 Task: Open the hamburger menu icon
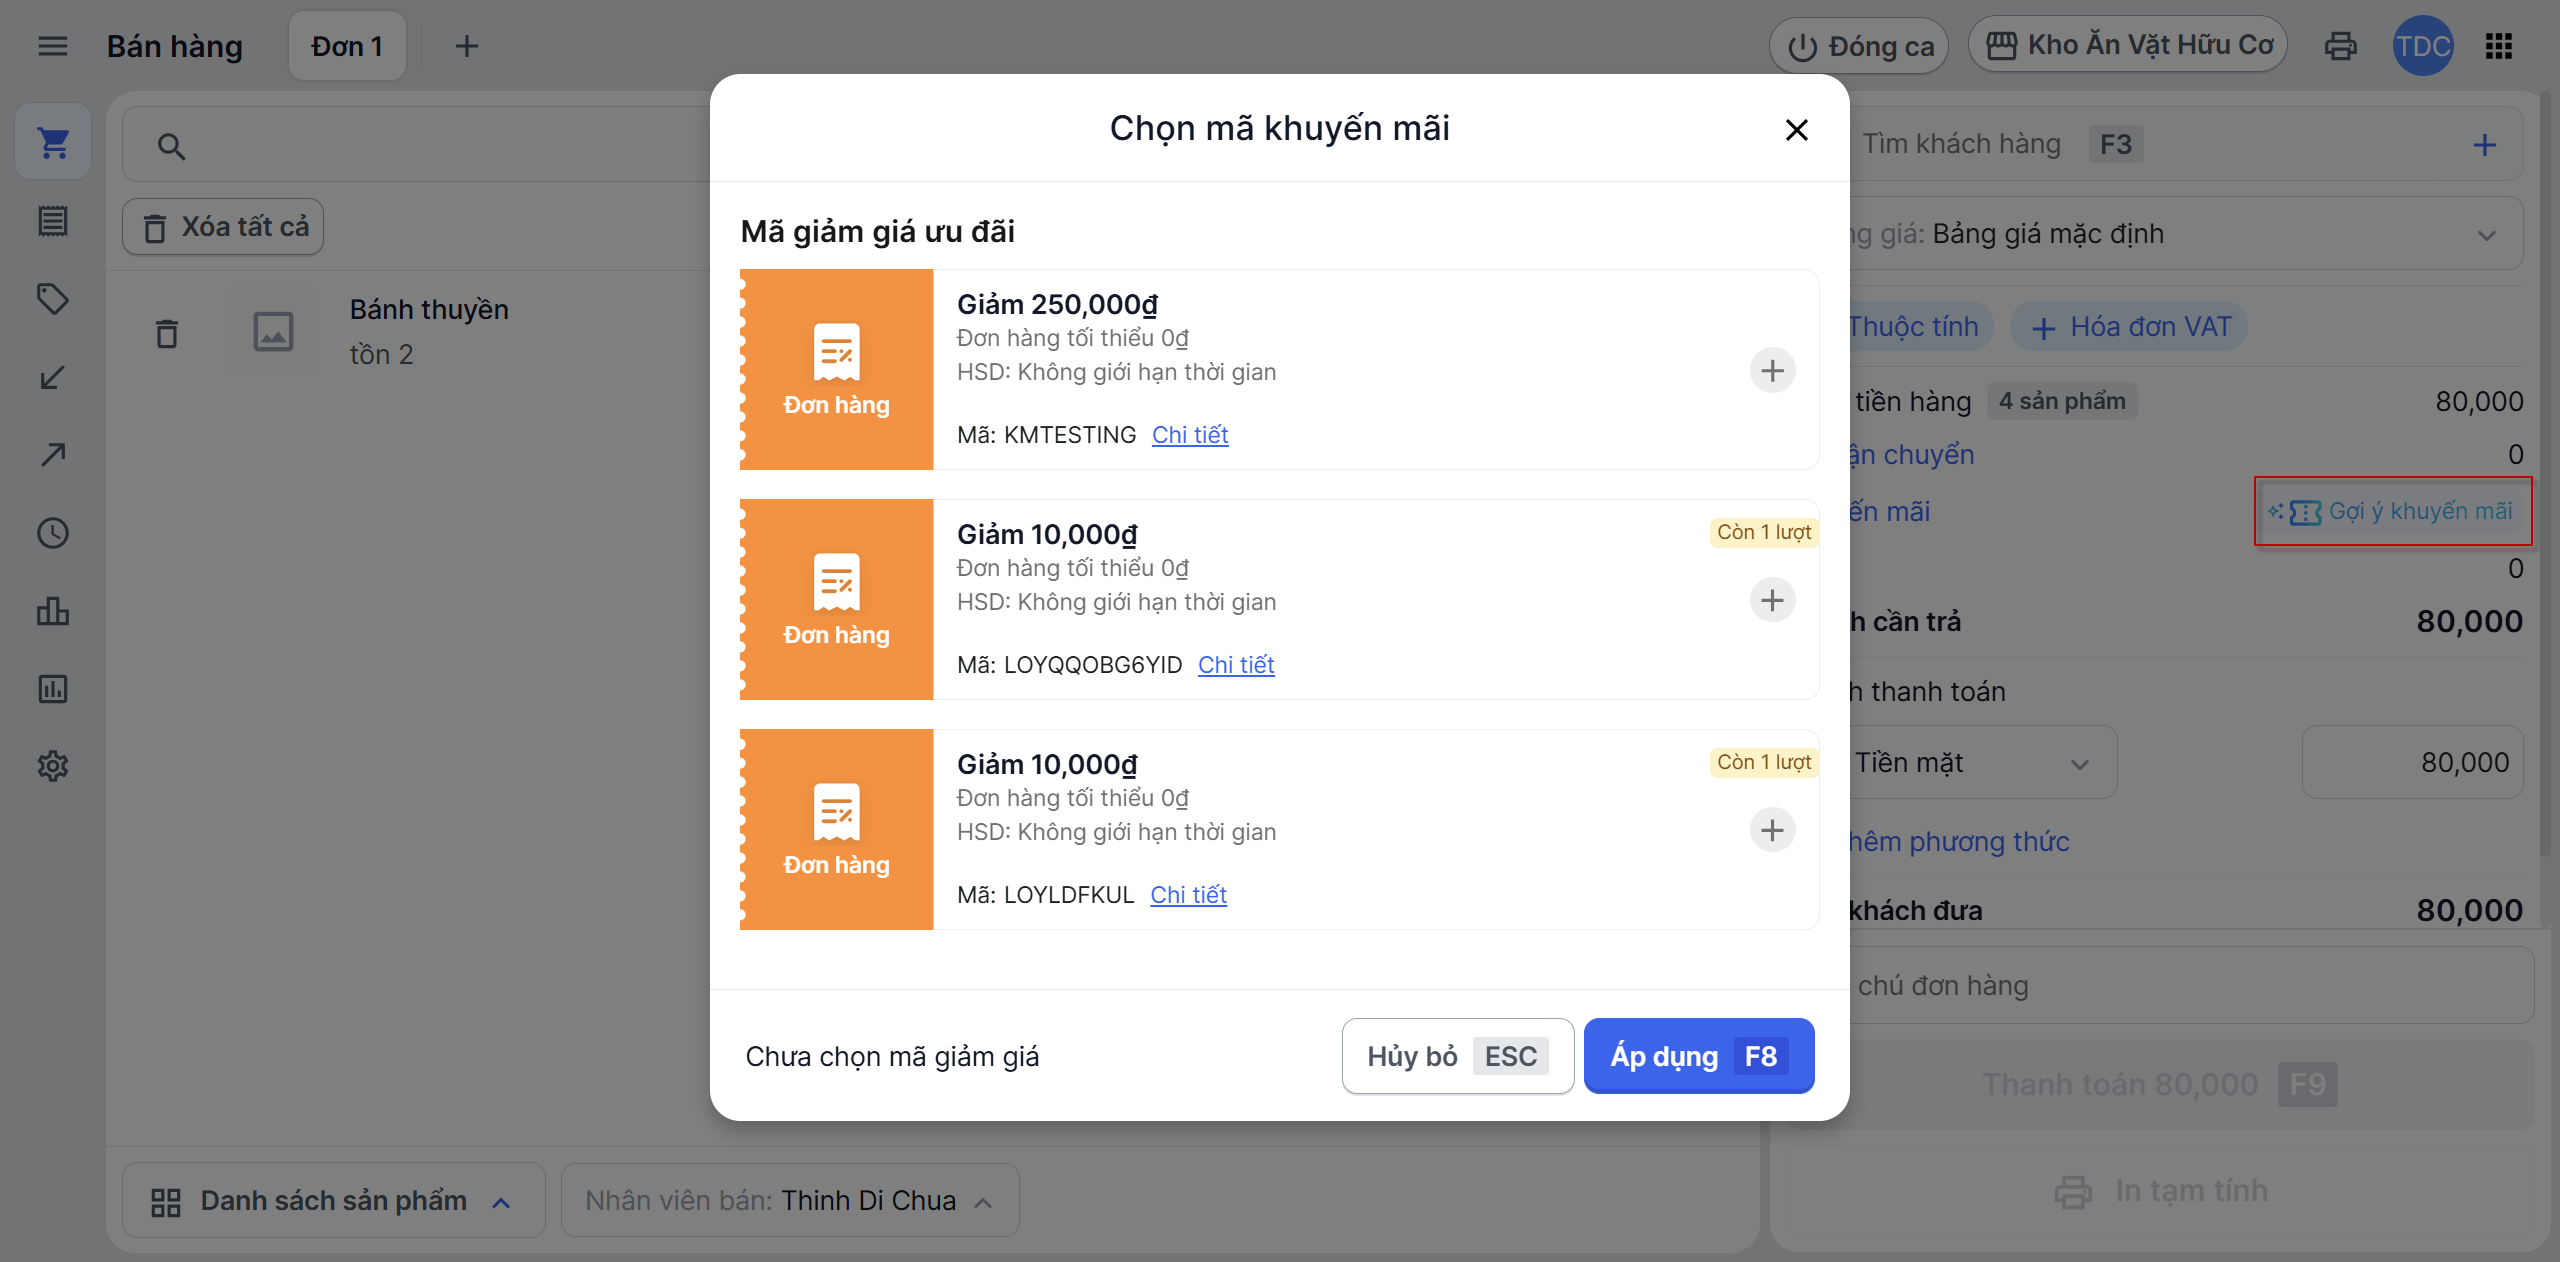pyautogui.click(x=52, y=46)
